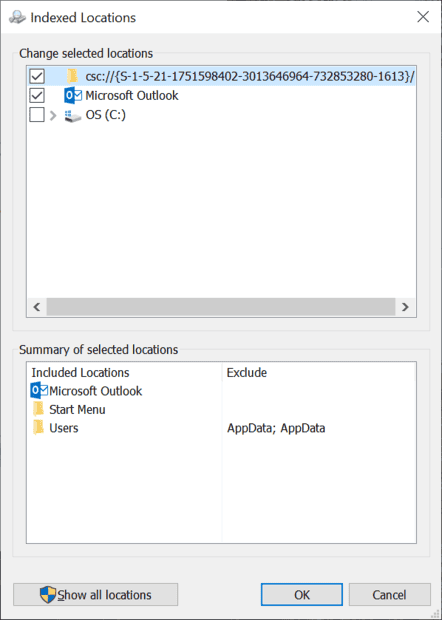Check the OS (C:) checkbox

pos(37,115)
